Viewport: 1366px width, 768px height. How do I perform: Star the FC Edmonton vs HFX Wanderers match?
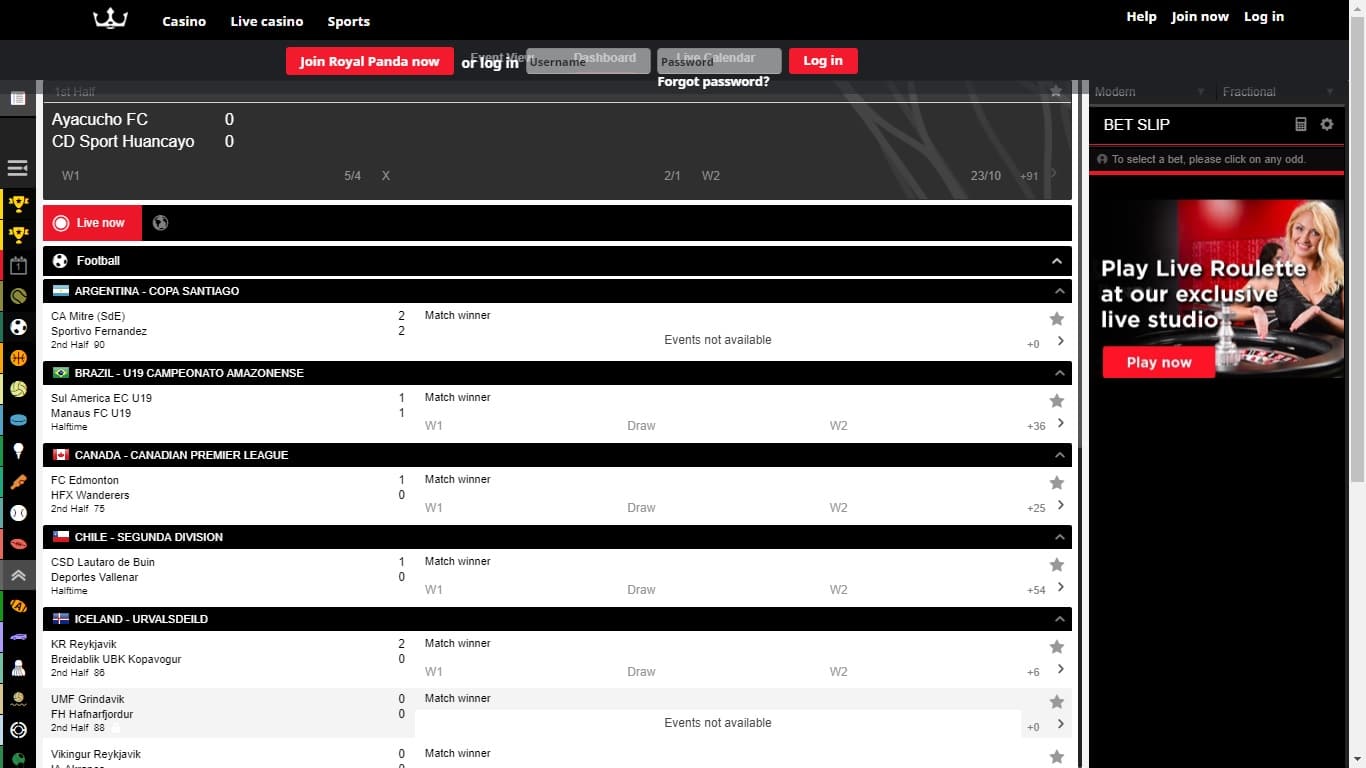1057,483
